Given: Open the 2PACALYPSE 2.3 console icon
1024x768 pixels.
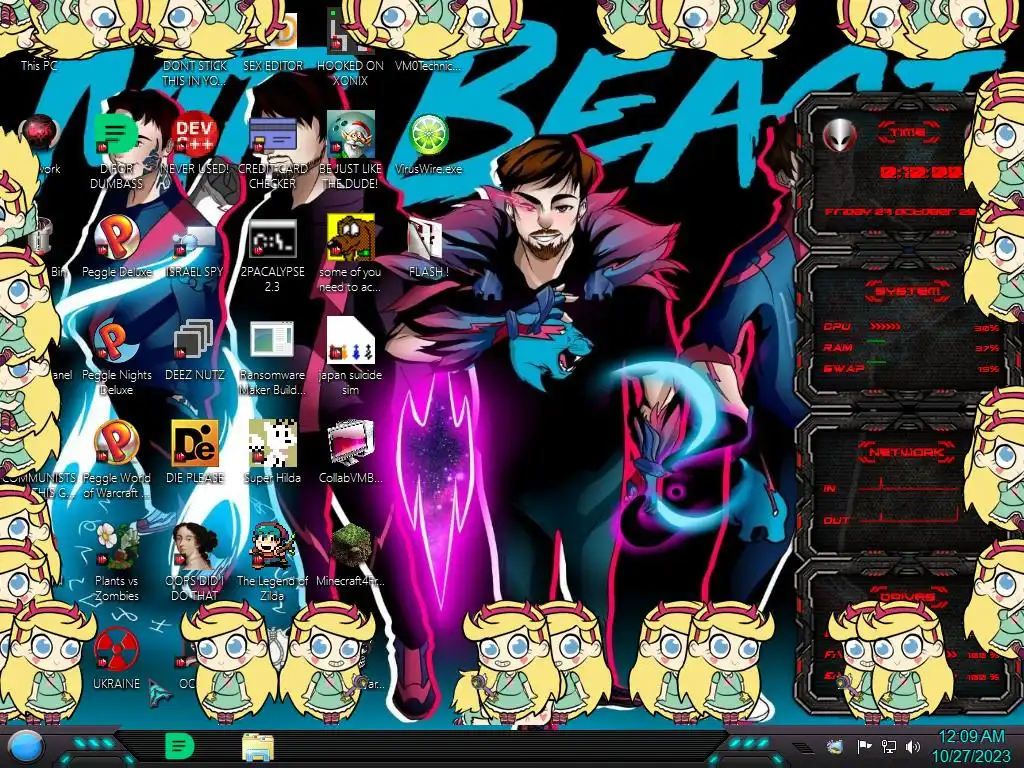Looking at the screenshot, I should coord(272,239).
